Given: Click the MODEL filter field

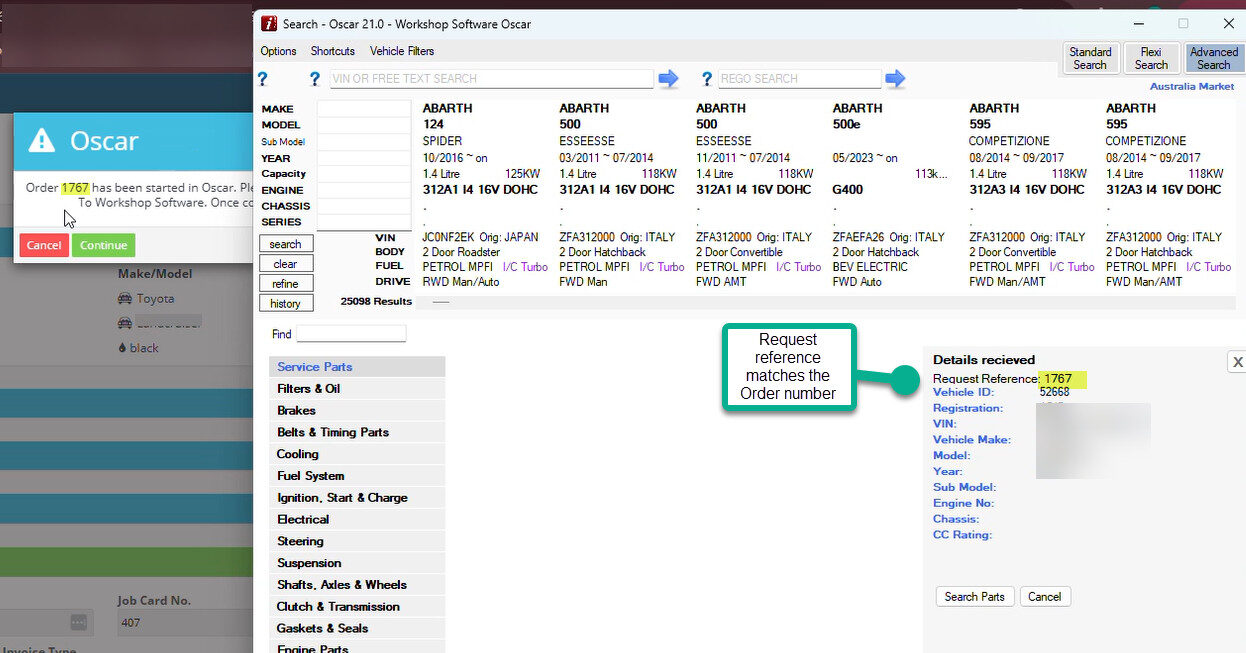Looking at the screenshot, I should coord(364,125).
